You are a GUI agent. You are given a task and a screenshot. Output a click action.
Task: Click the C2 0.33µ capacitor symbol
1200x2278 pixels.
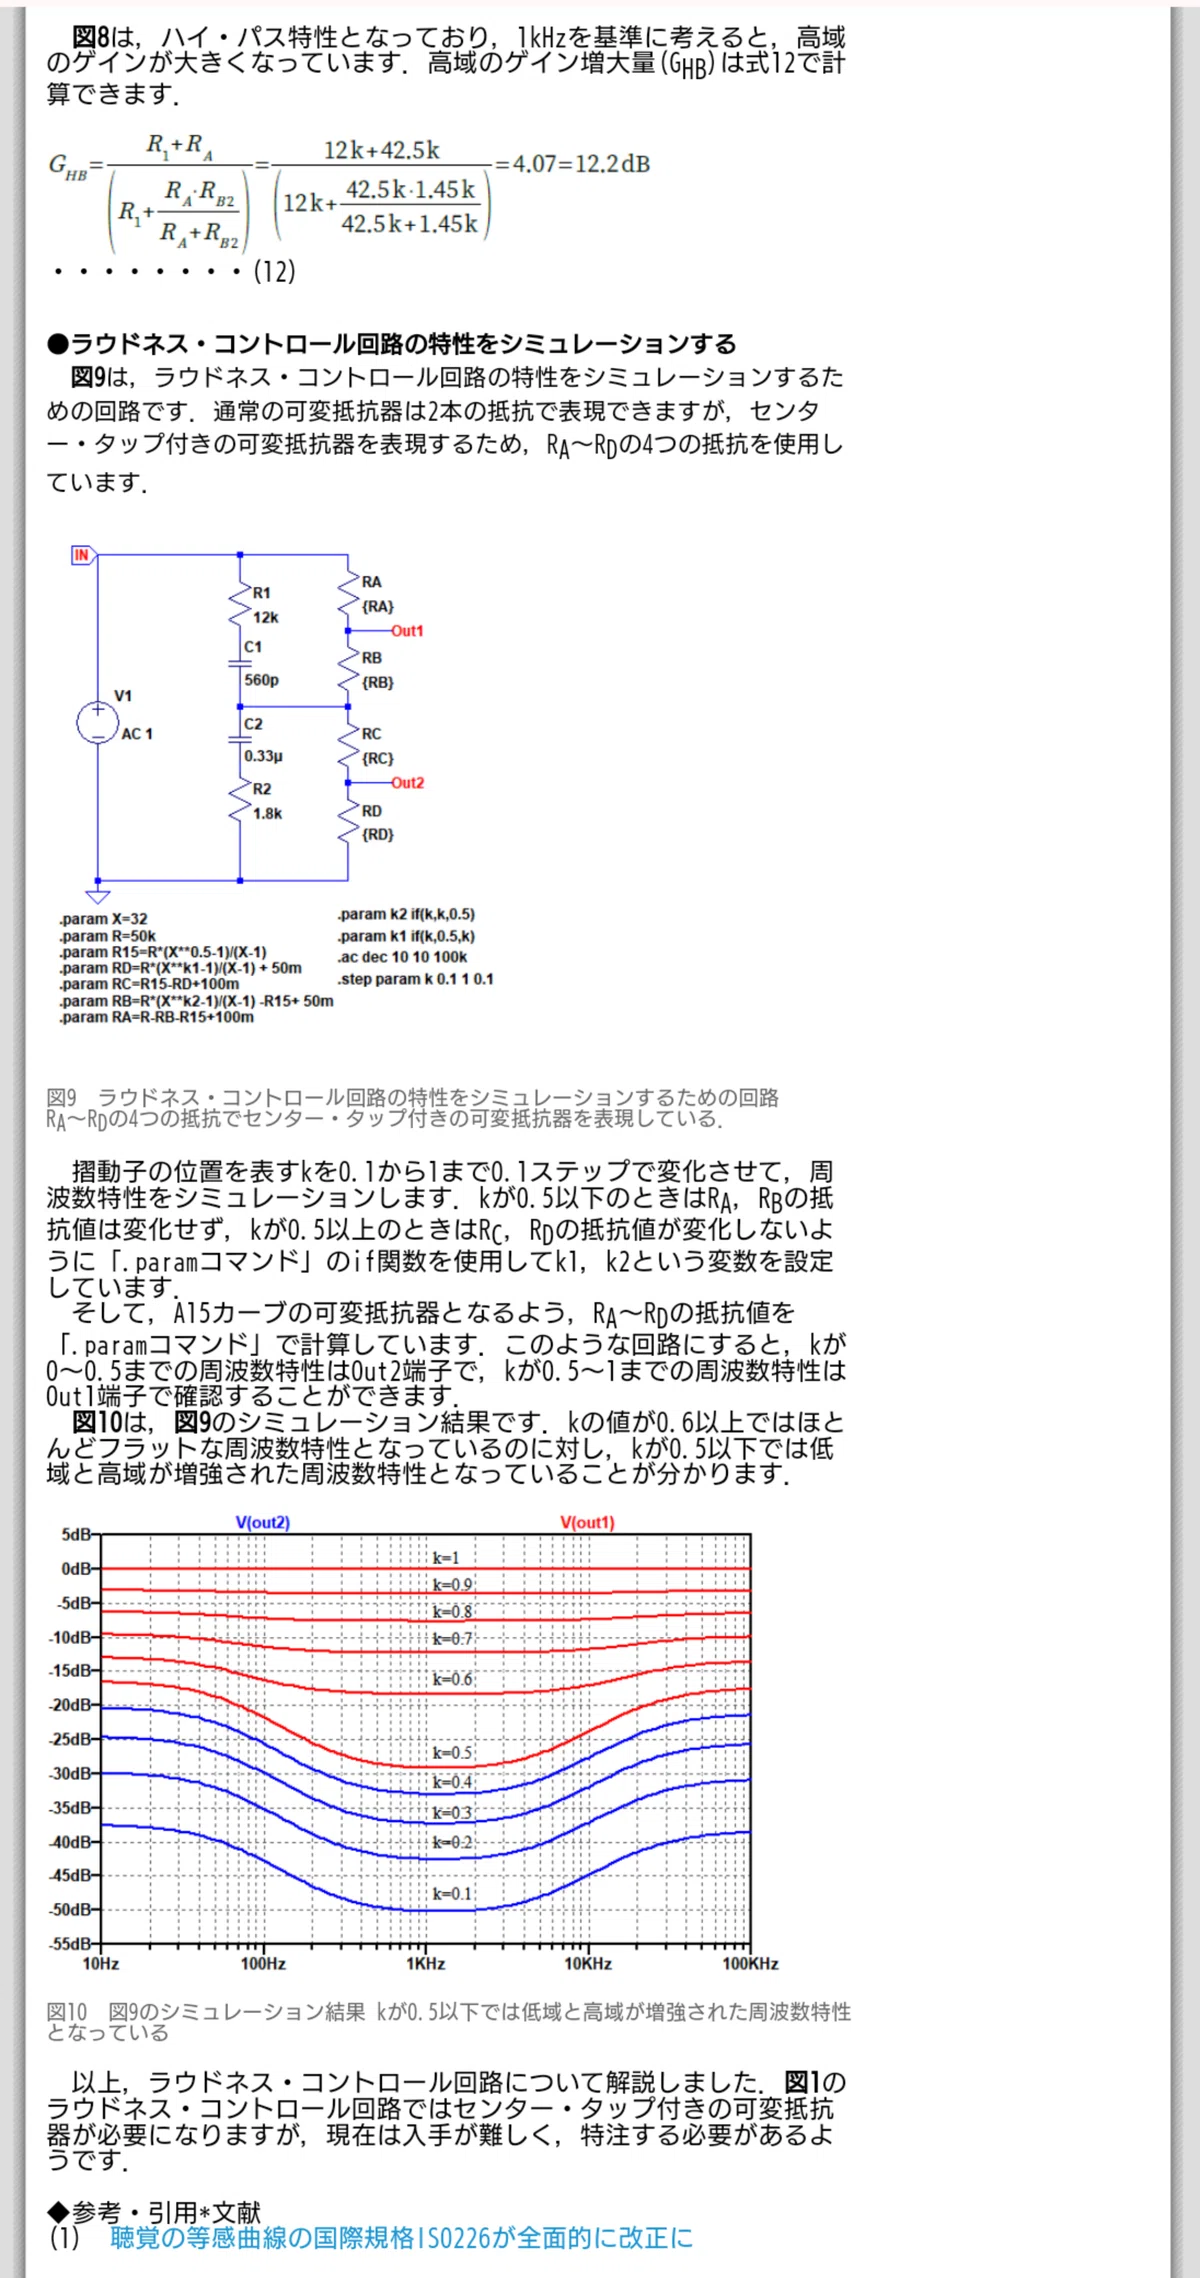tap(240, 738)
